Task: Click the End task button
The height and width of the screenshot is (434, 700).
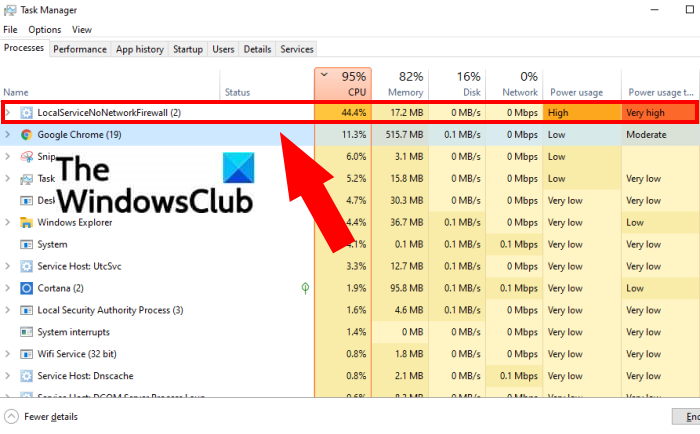Action: (688, 417)
